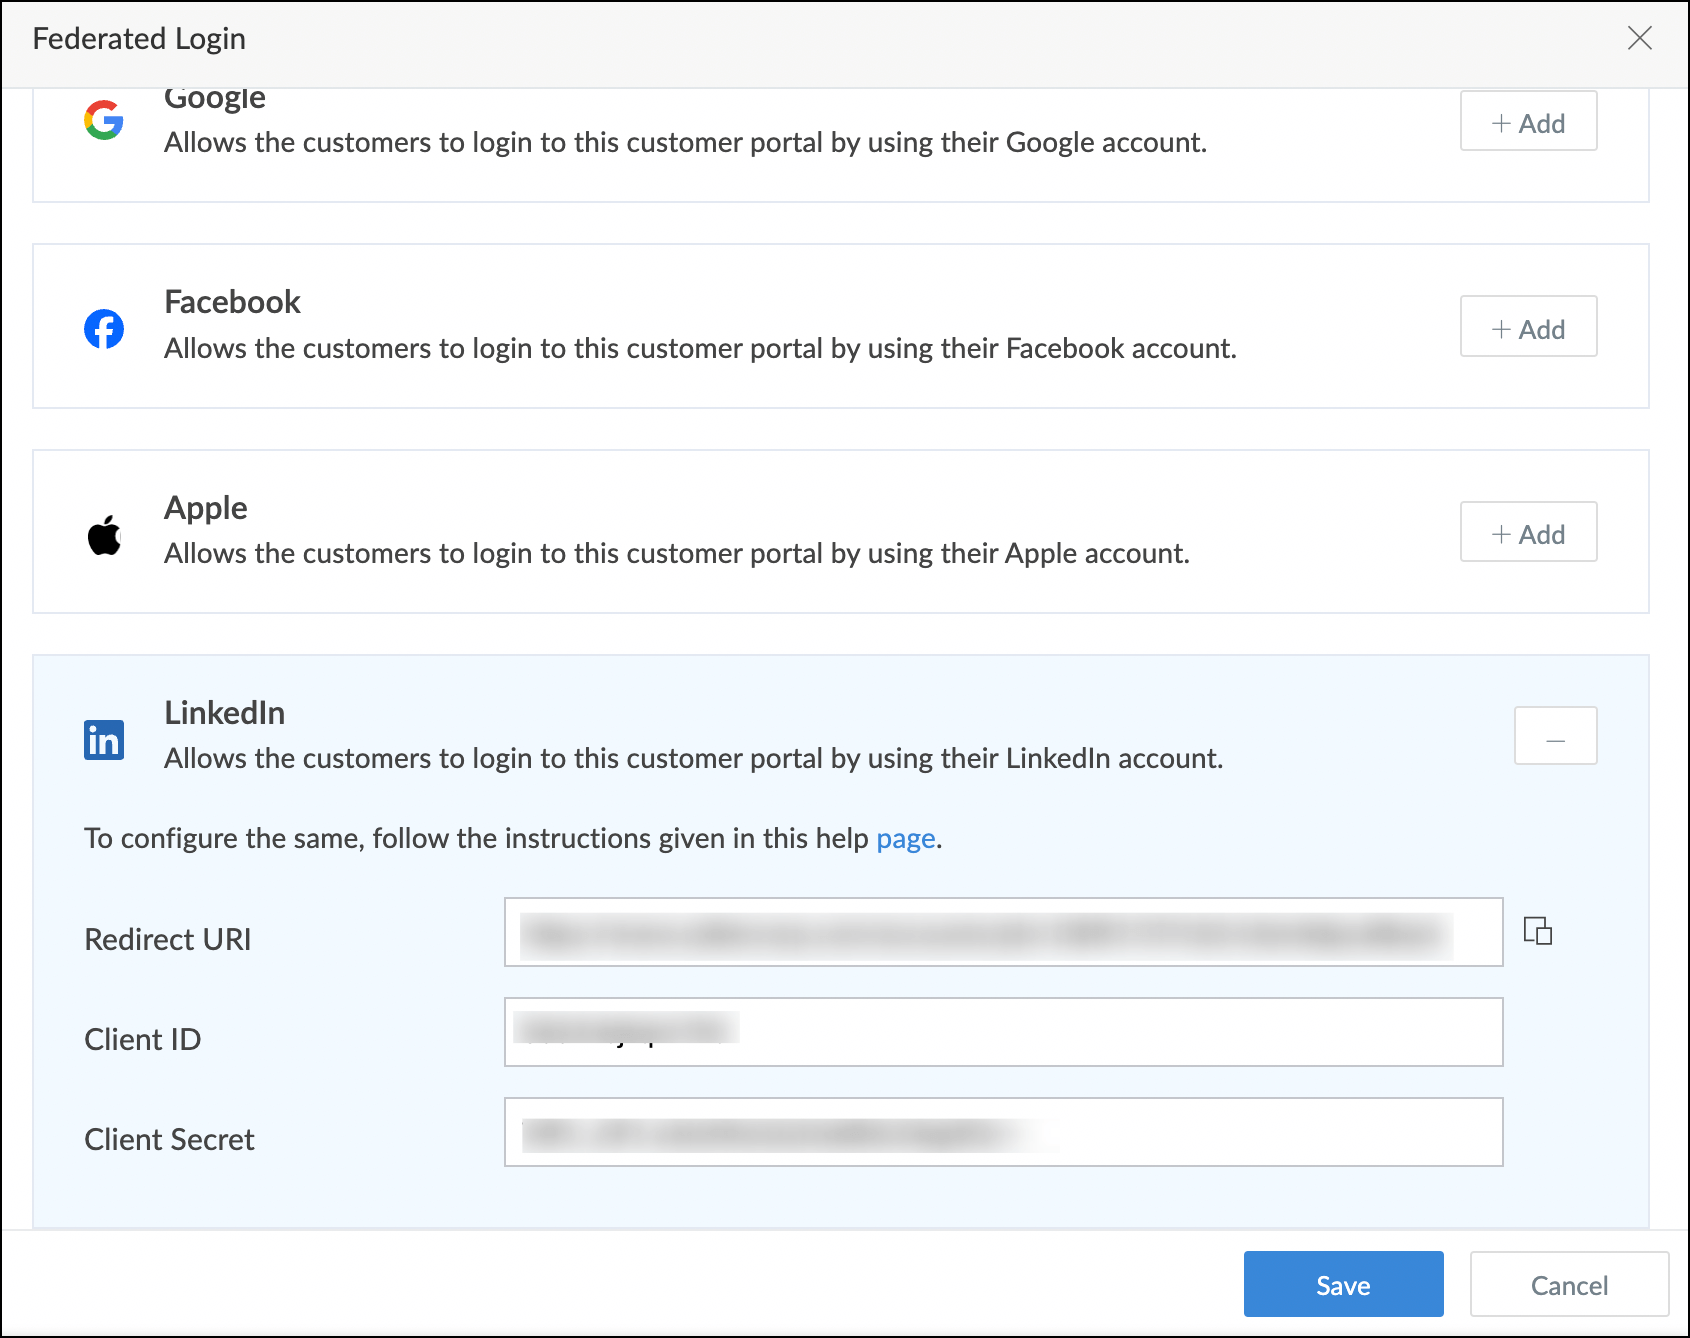
Task: Click the Google account description text
Action: pyautogui.click(x=685, y=143)
